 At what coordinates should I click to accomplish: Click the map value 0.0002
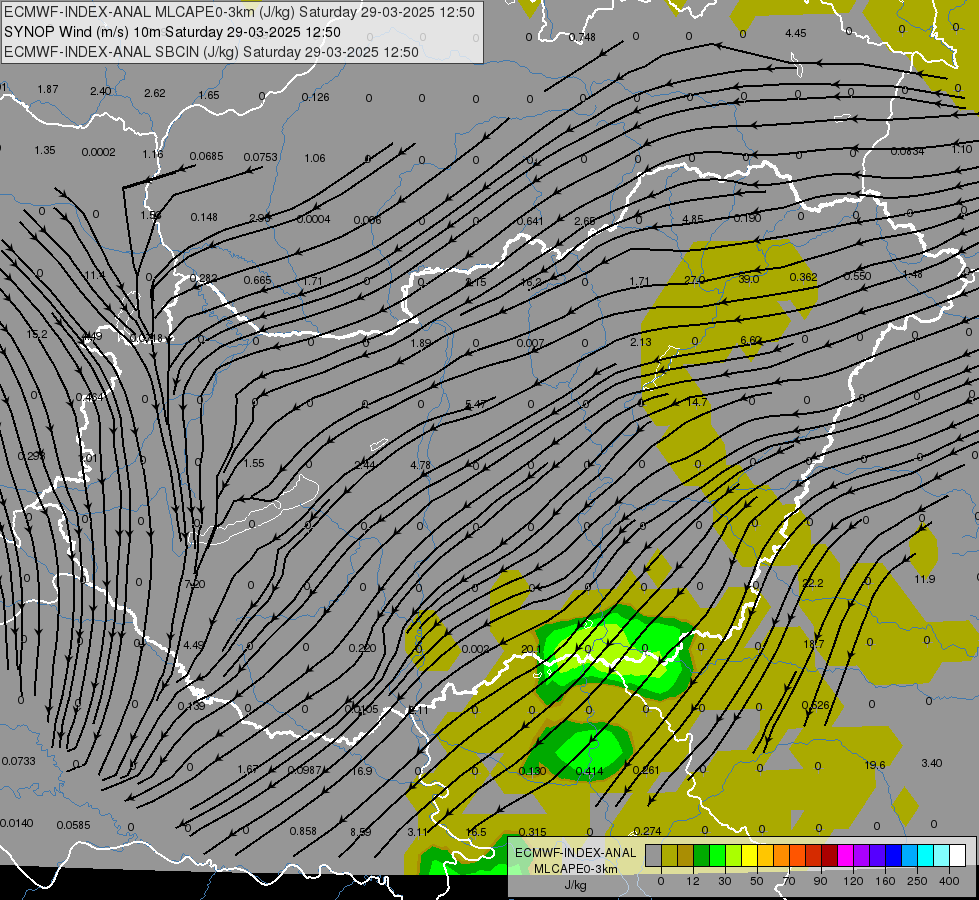(99, 152)
